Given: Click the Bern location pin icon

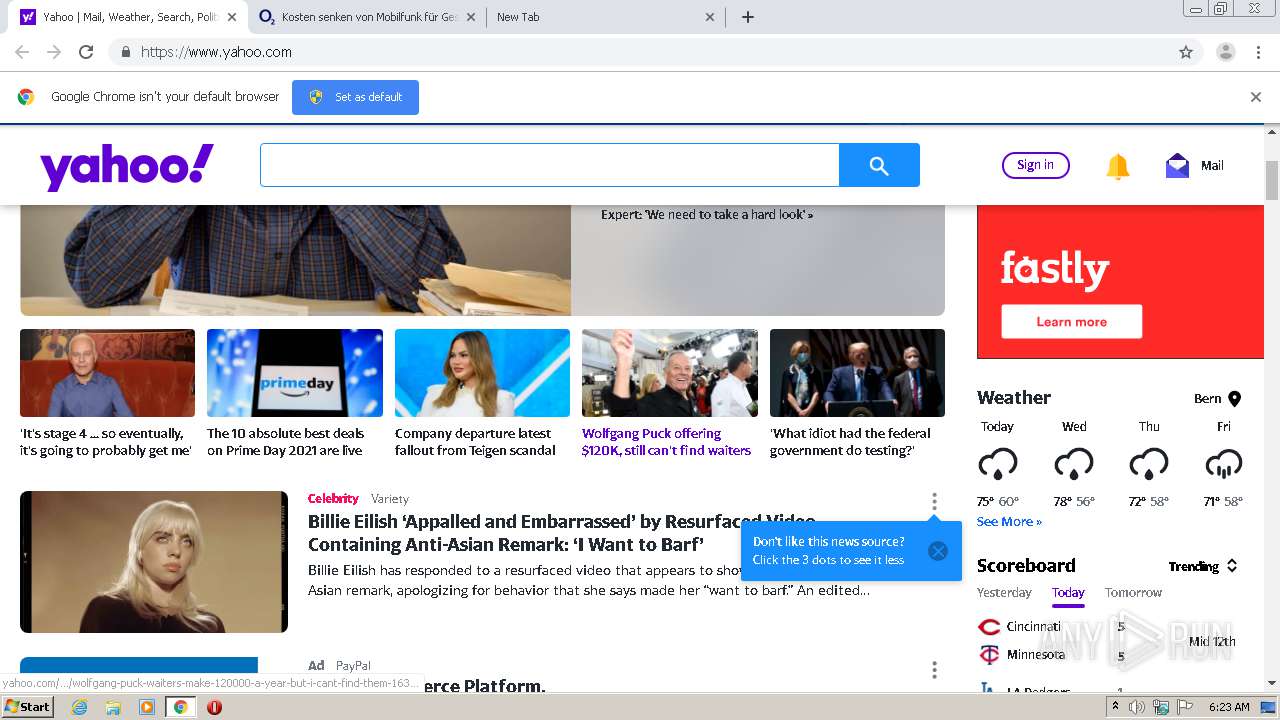Looking at the screenshot, I should pos(1234,399).
